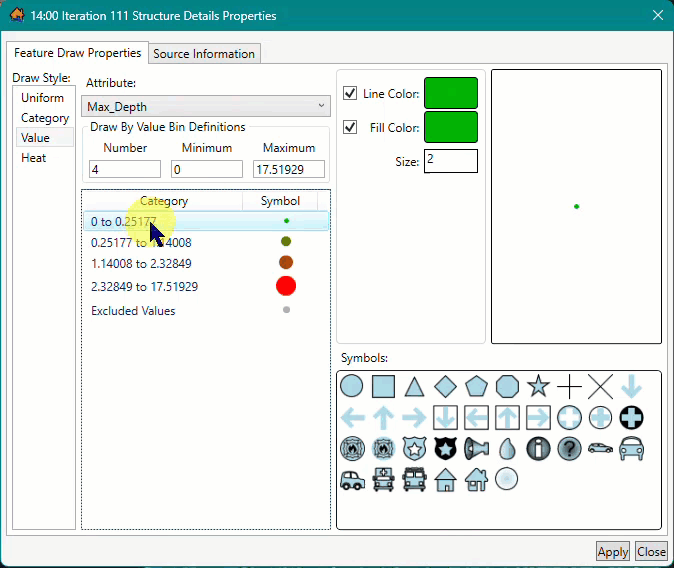Select the info circle symbol

click(x=538, y=449)
